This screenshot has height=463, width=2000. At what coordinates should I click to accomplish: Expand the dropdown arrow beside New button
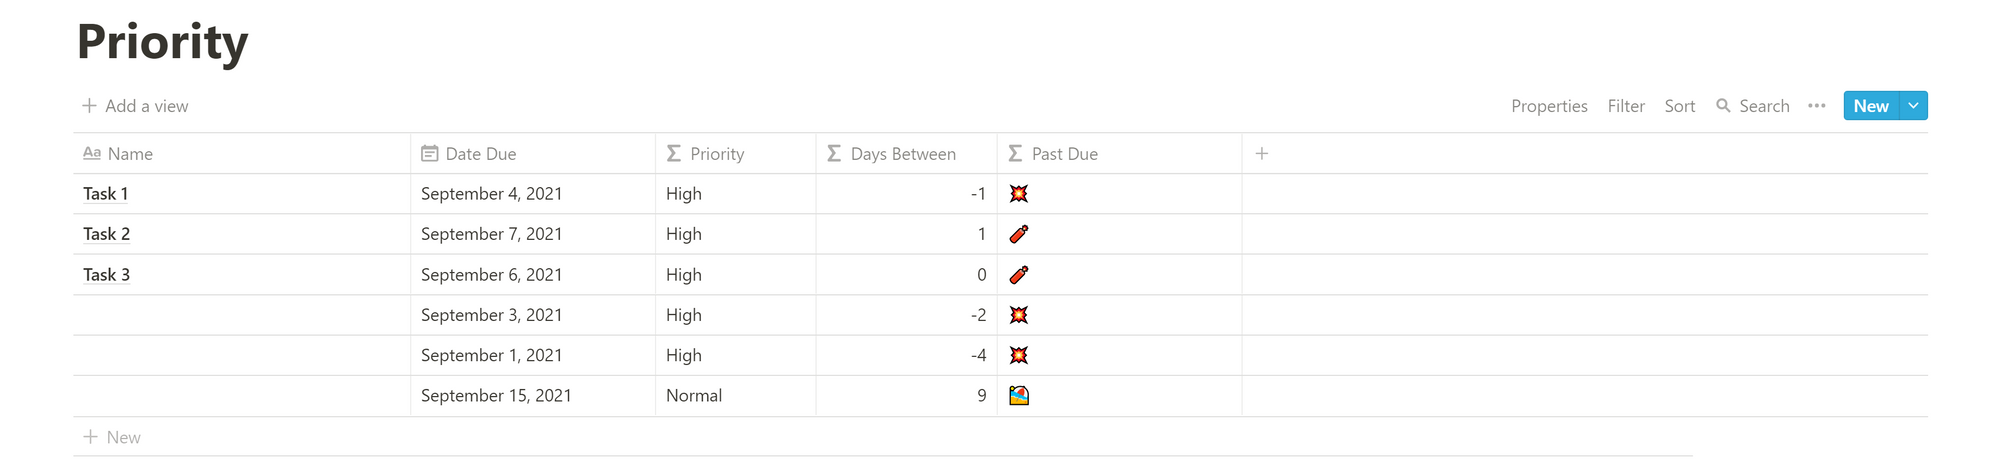tap(1913, 105)
